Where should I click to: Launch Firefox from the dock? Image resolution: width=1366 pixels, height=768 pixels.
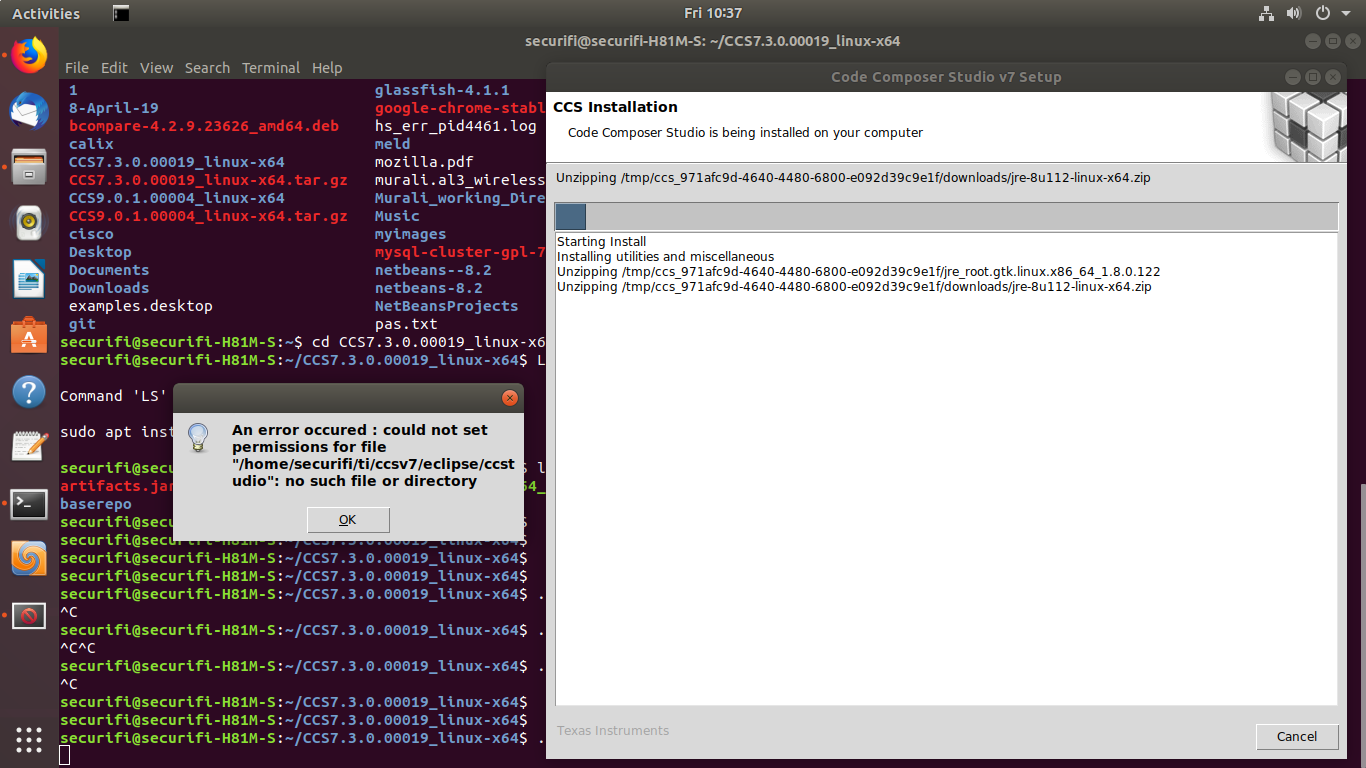pos(29,55)
